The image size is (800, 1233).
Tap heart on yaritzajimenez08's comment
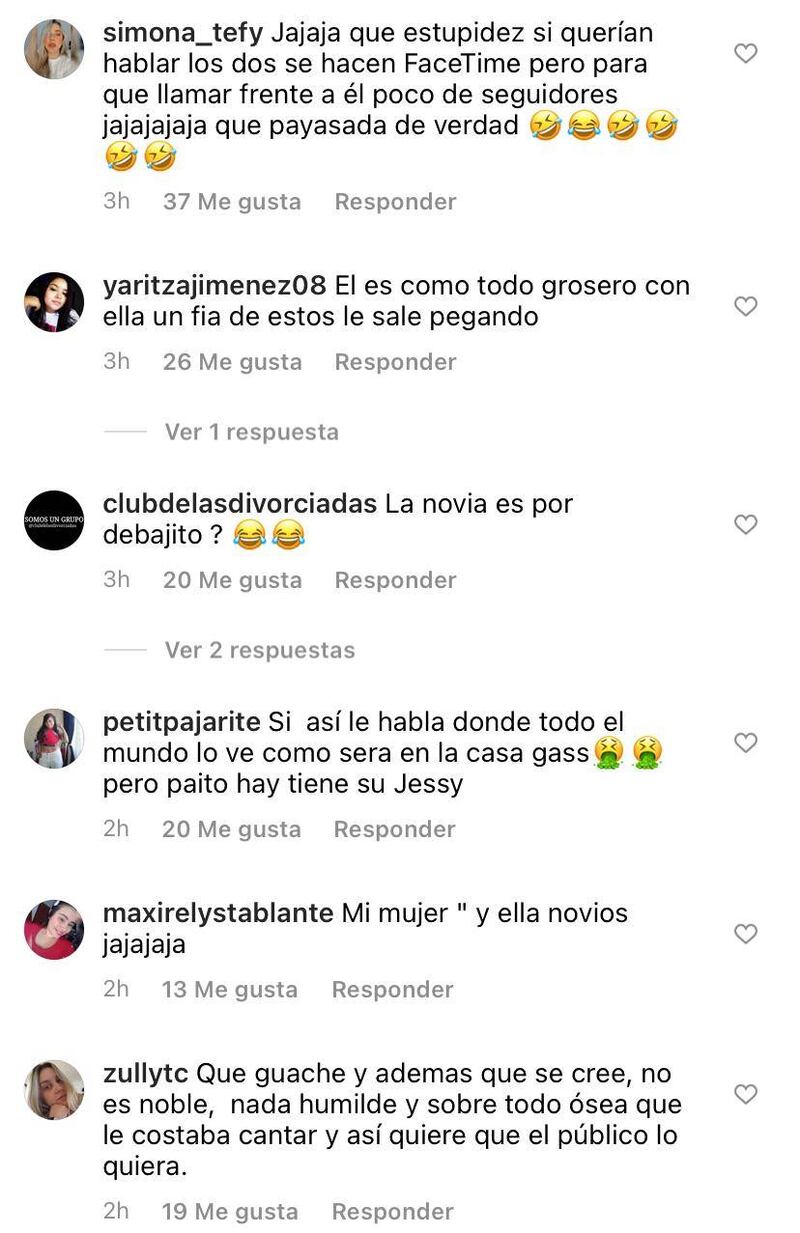pyautogui.click(x=746, y=306)
